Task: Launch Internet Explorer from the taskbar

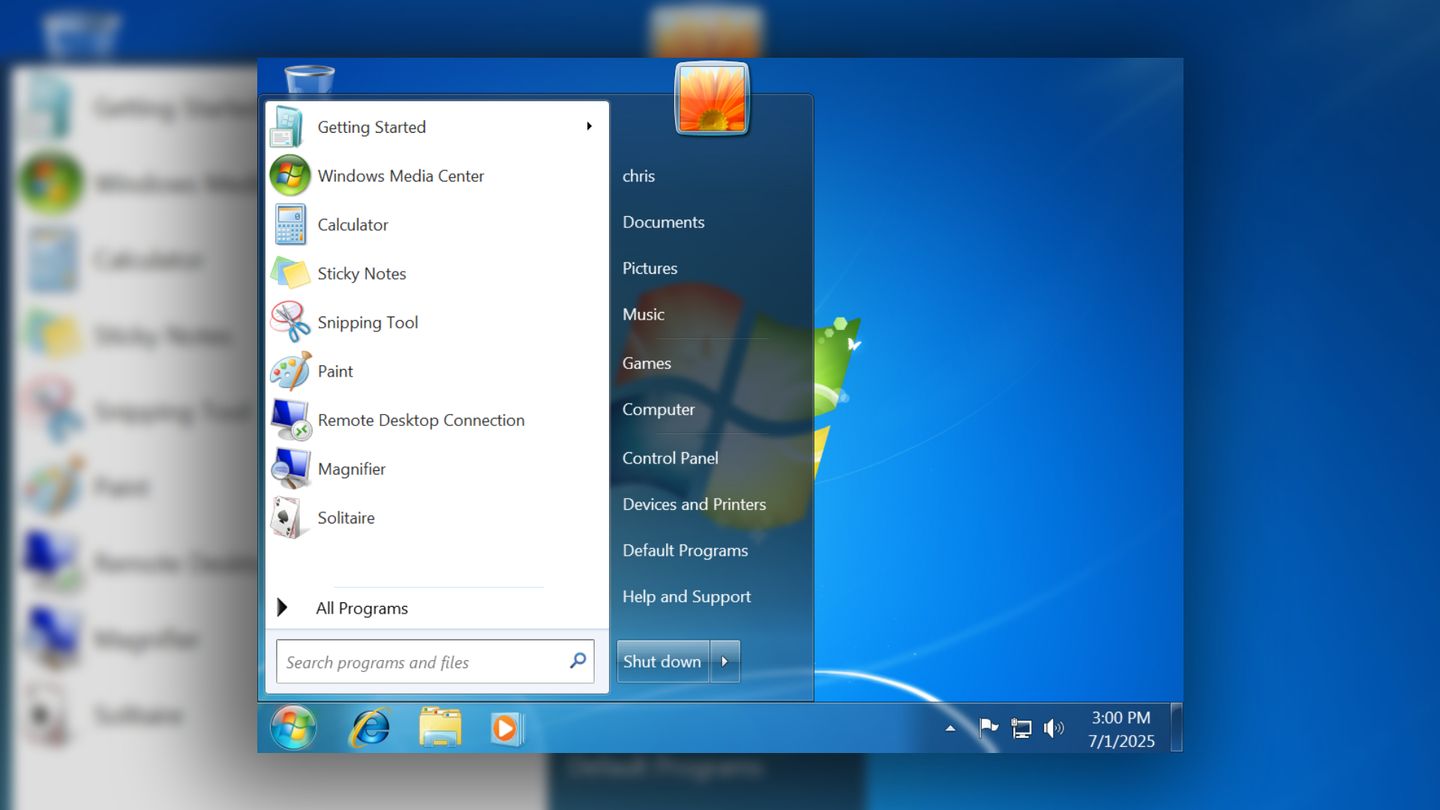Action: 369,728
